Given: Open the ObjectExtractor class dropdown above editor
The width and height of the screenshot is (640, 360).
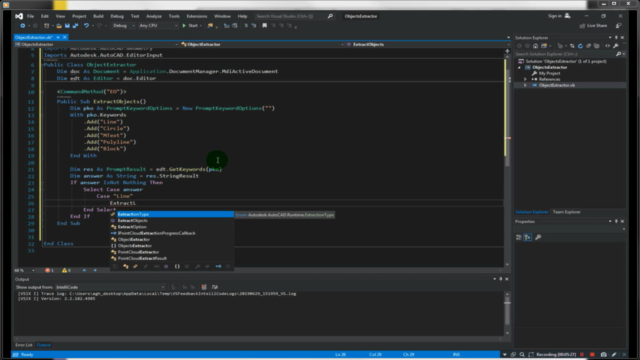Looking at the screenshot, I should pyautogui.click(x=261, y=44).
